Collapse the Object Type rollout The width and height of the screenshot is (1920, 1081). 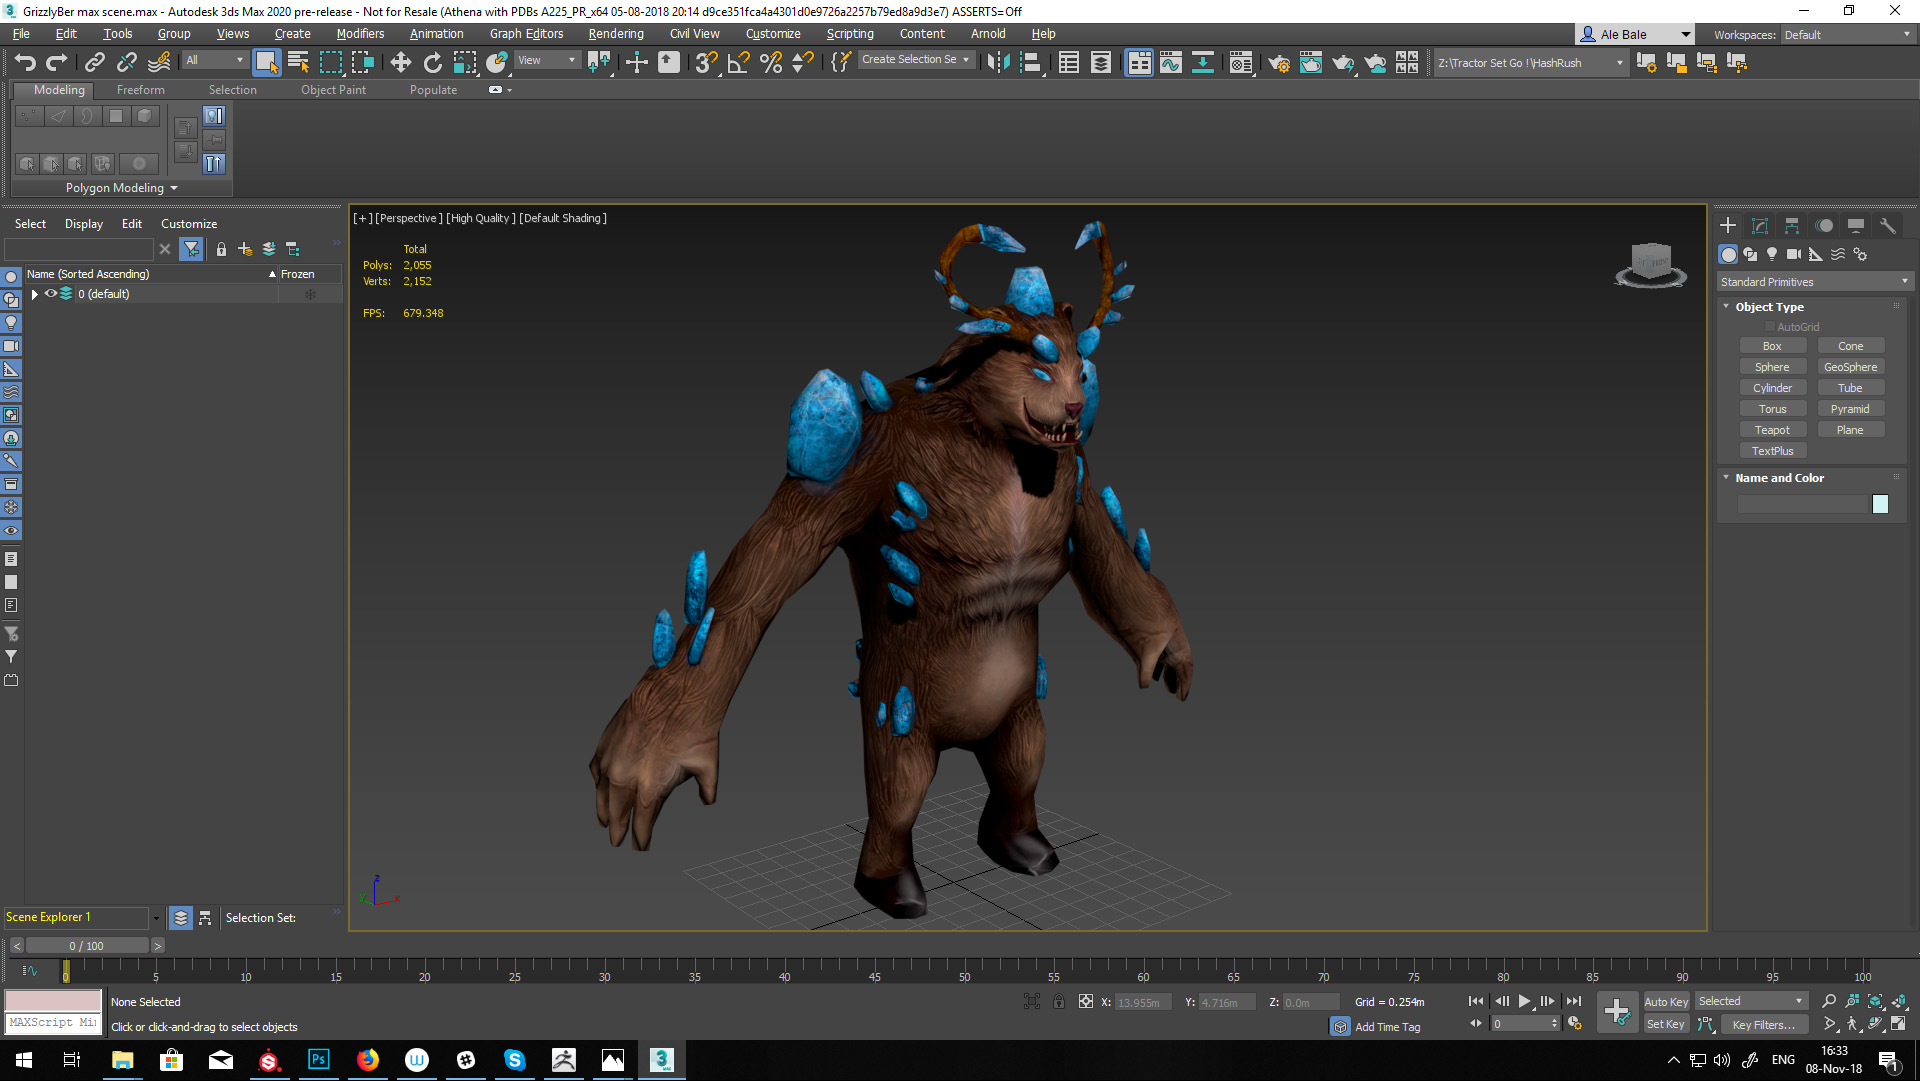tap(1726, 306)
